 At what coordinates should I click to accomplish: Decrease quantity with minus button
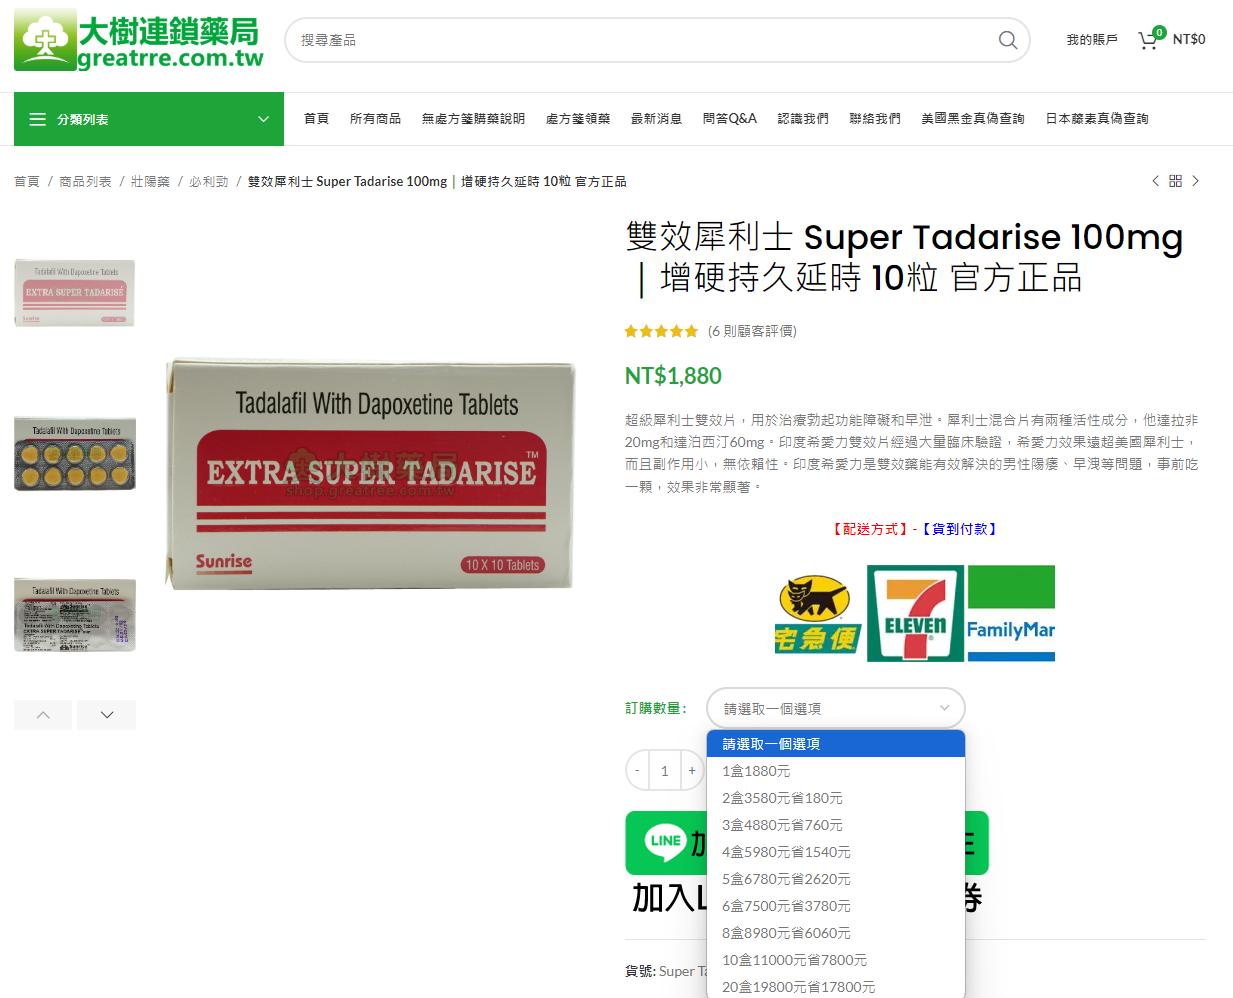[x=637, y=771]
